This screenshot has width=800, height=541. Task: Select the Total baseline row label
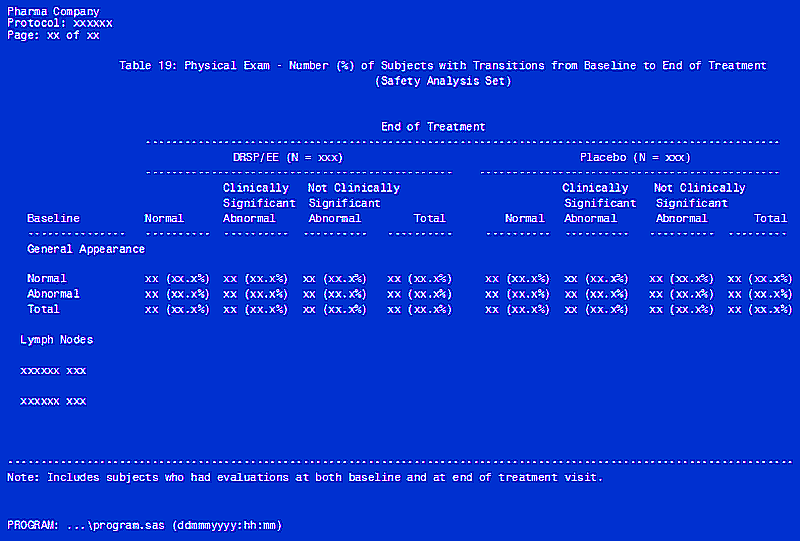pos(43,310)
